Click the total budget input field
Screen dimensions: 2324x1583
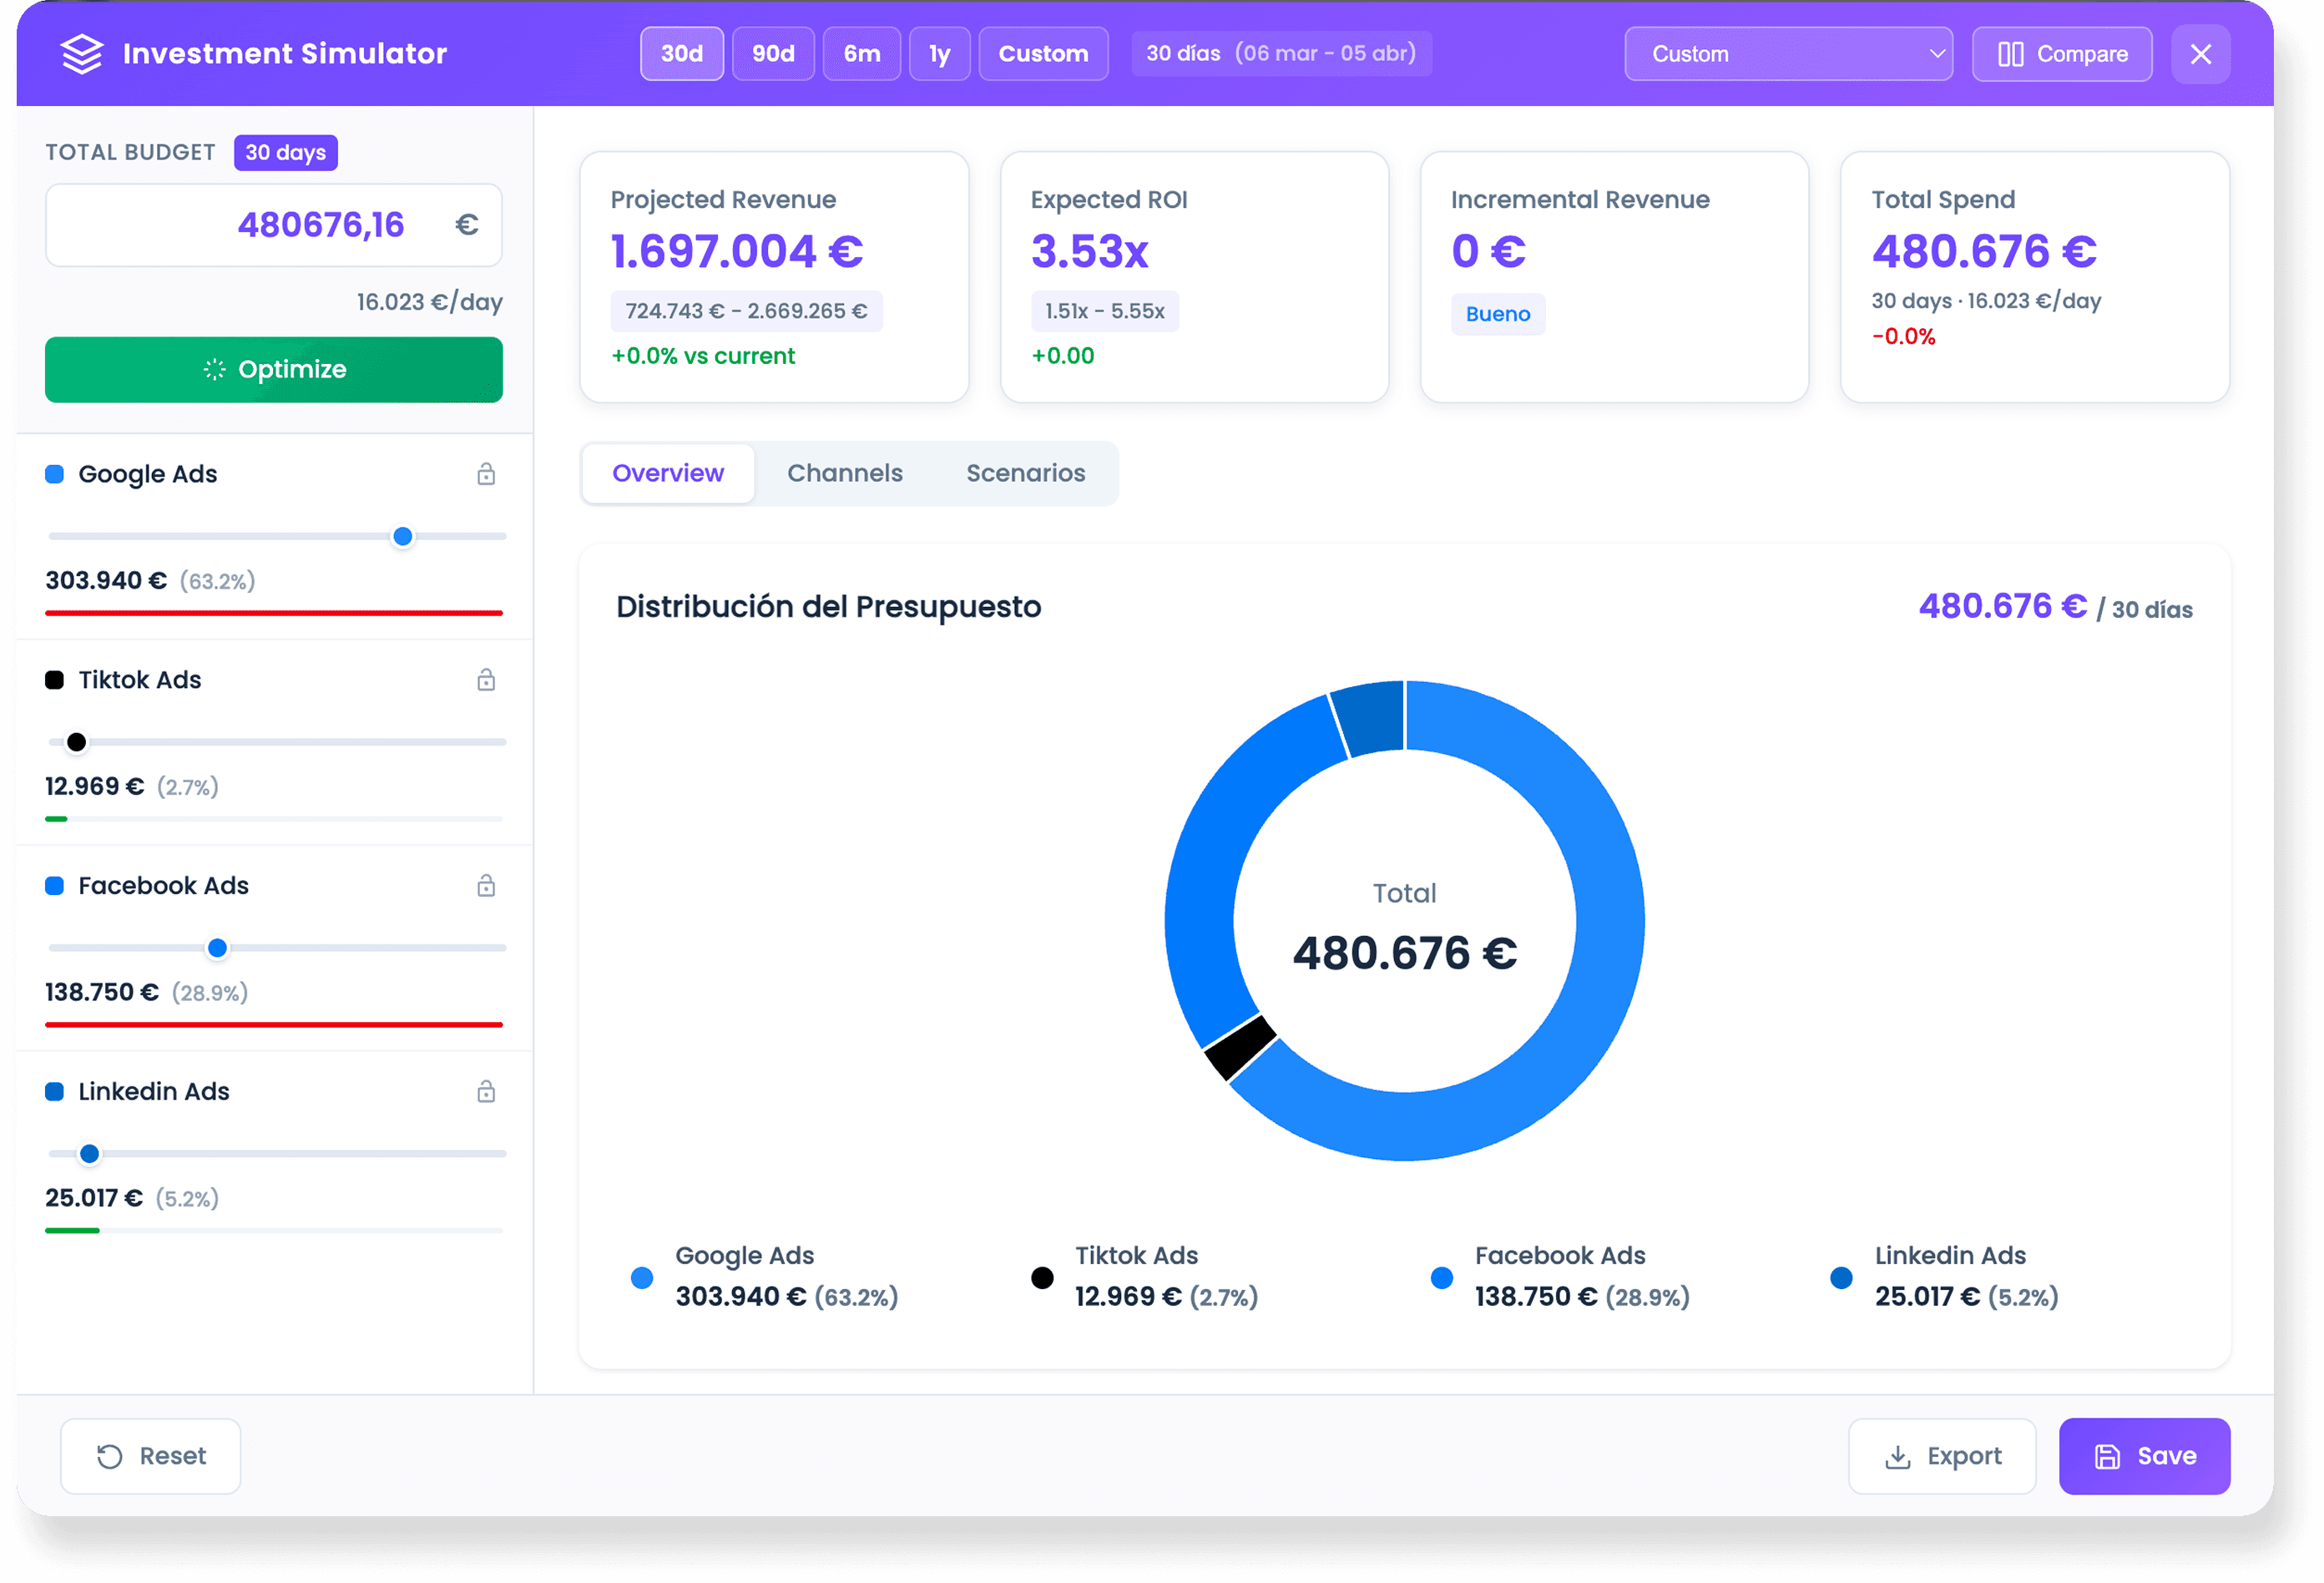click(x=272, y=225)
